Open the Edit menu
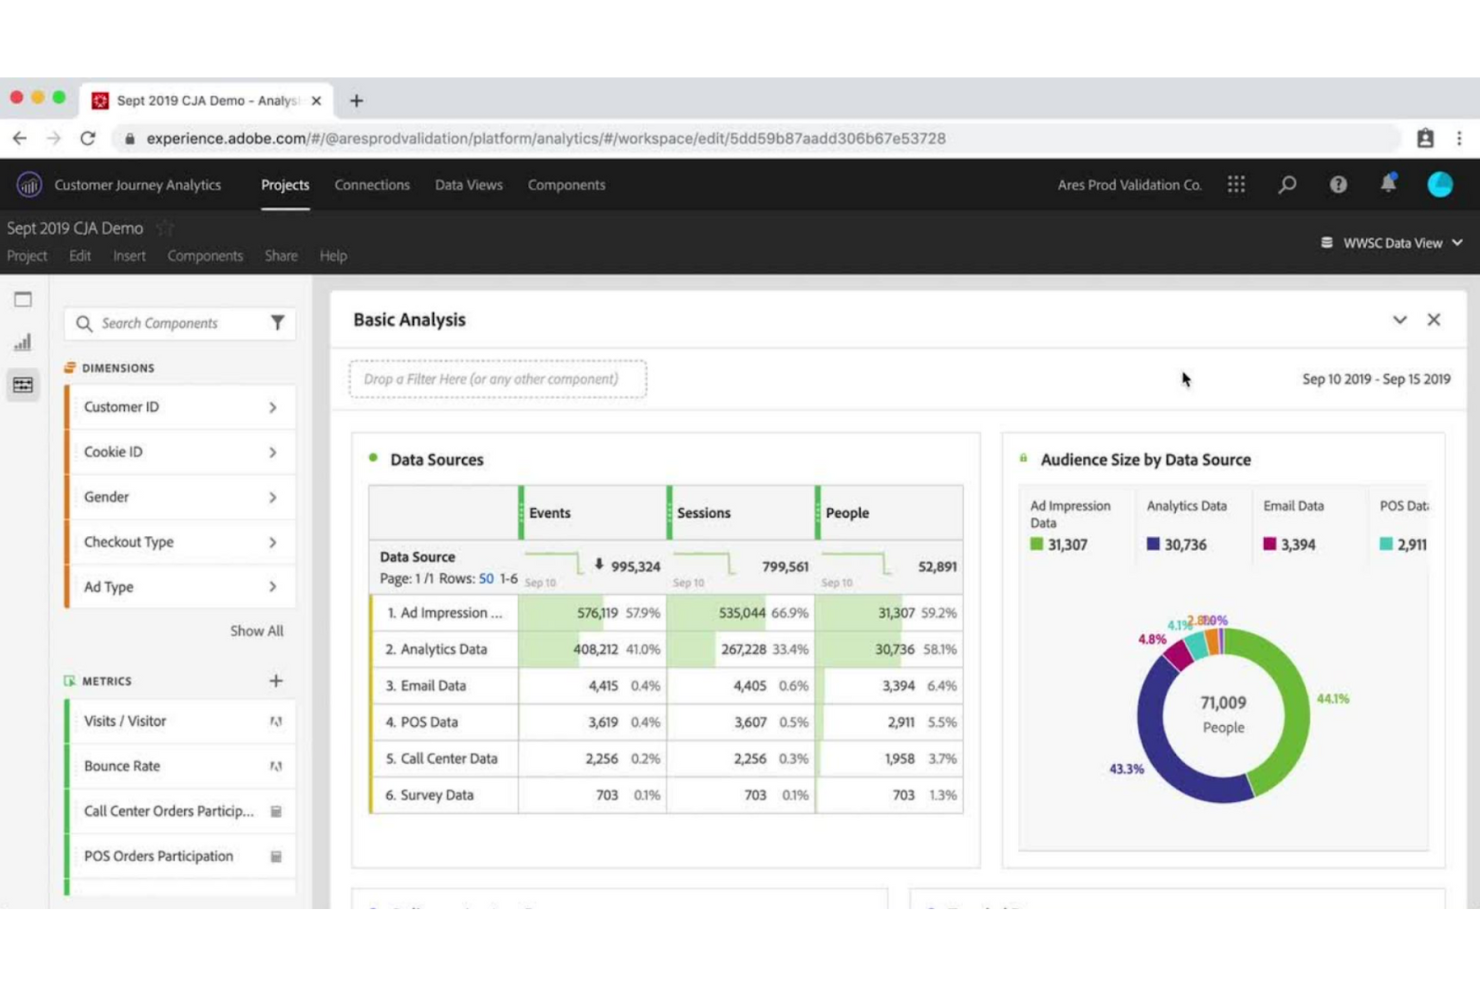The width and height of the screenshot is (1480, 987). coord(80,256)
